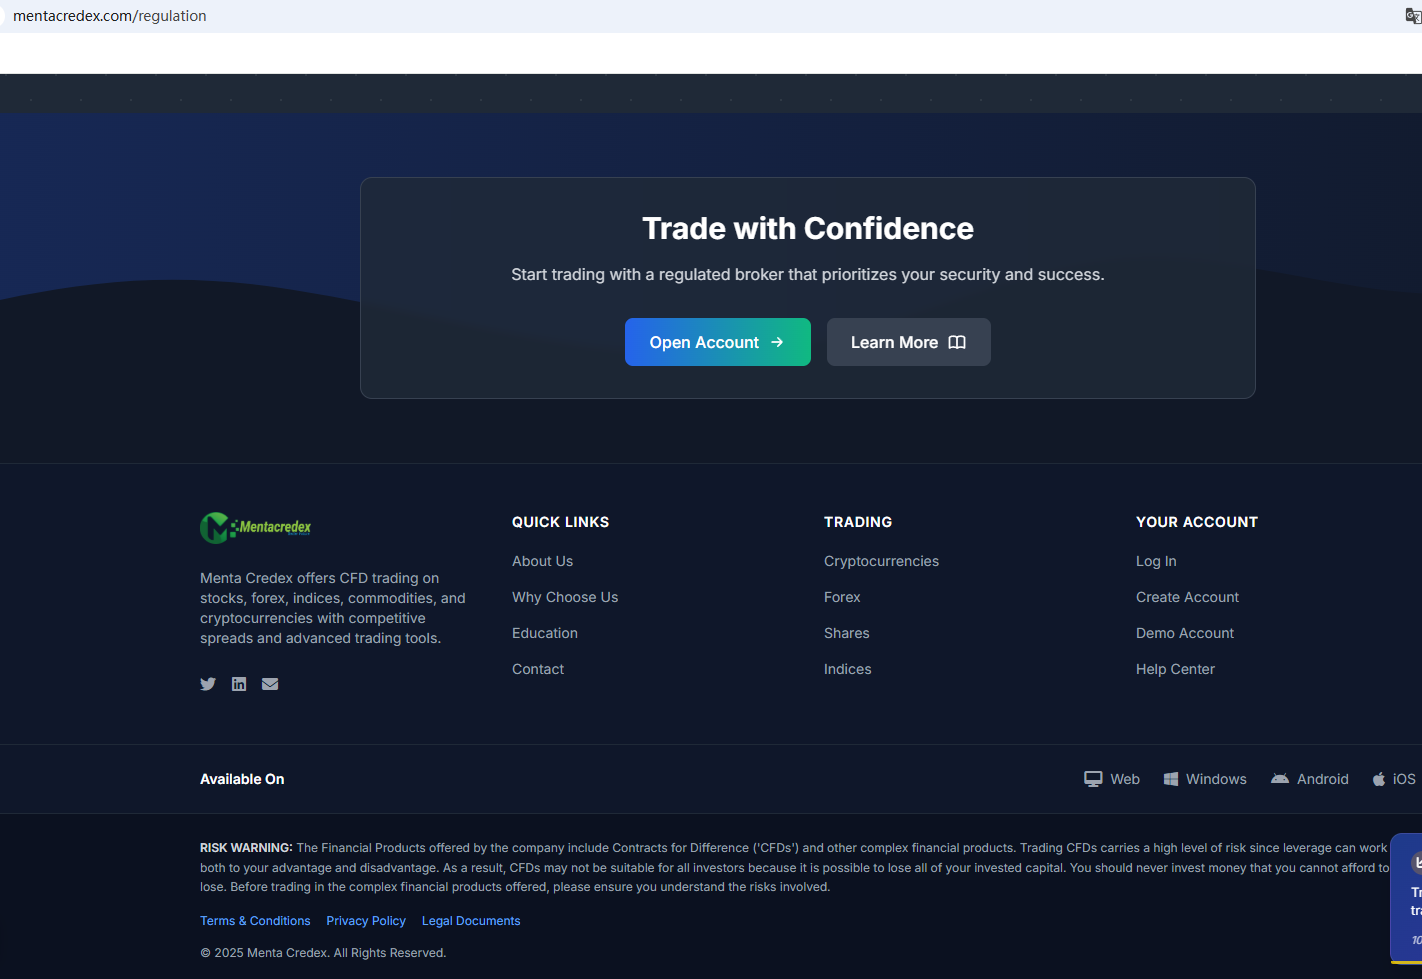Viewport: 1422px width, 979px height.
Task: Click the browser translate icon
Action: [x=1413, y=16]
